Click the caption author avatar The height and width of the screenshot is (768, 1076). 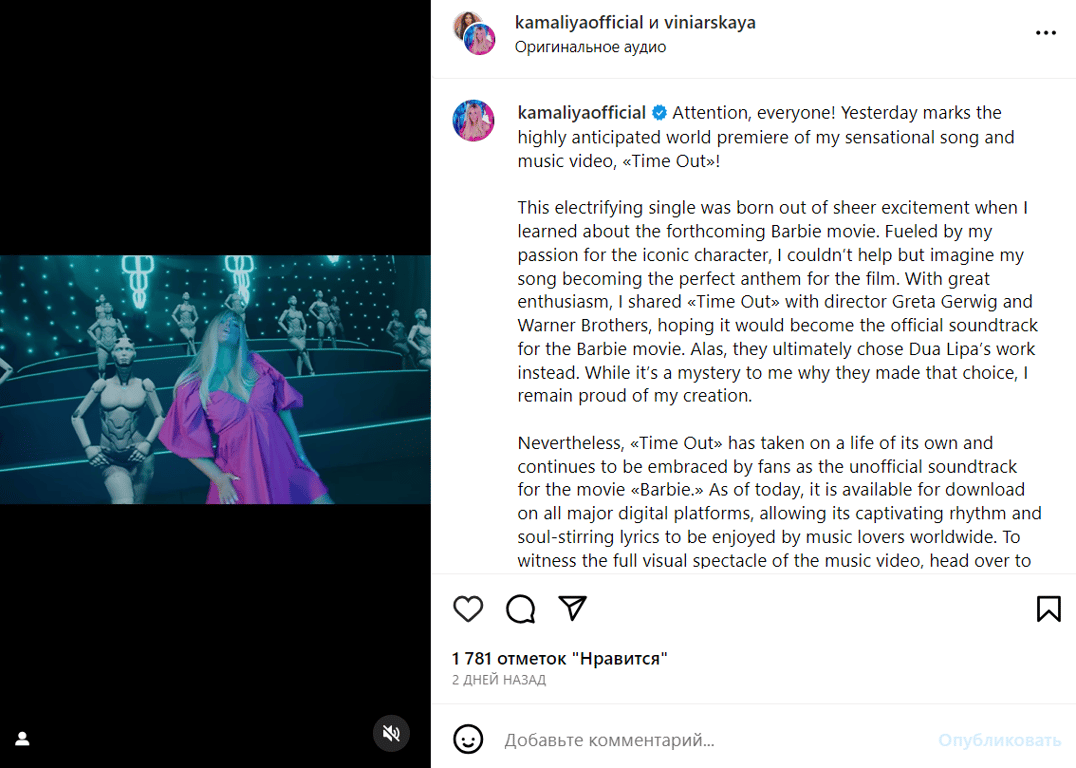pyautogui.click(x=474, y=121)
